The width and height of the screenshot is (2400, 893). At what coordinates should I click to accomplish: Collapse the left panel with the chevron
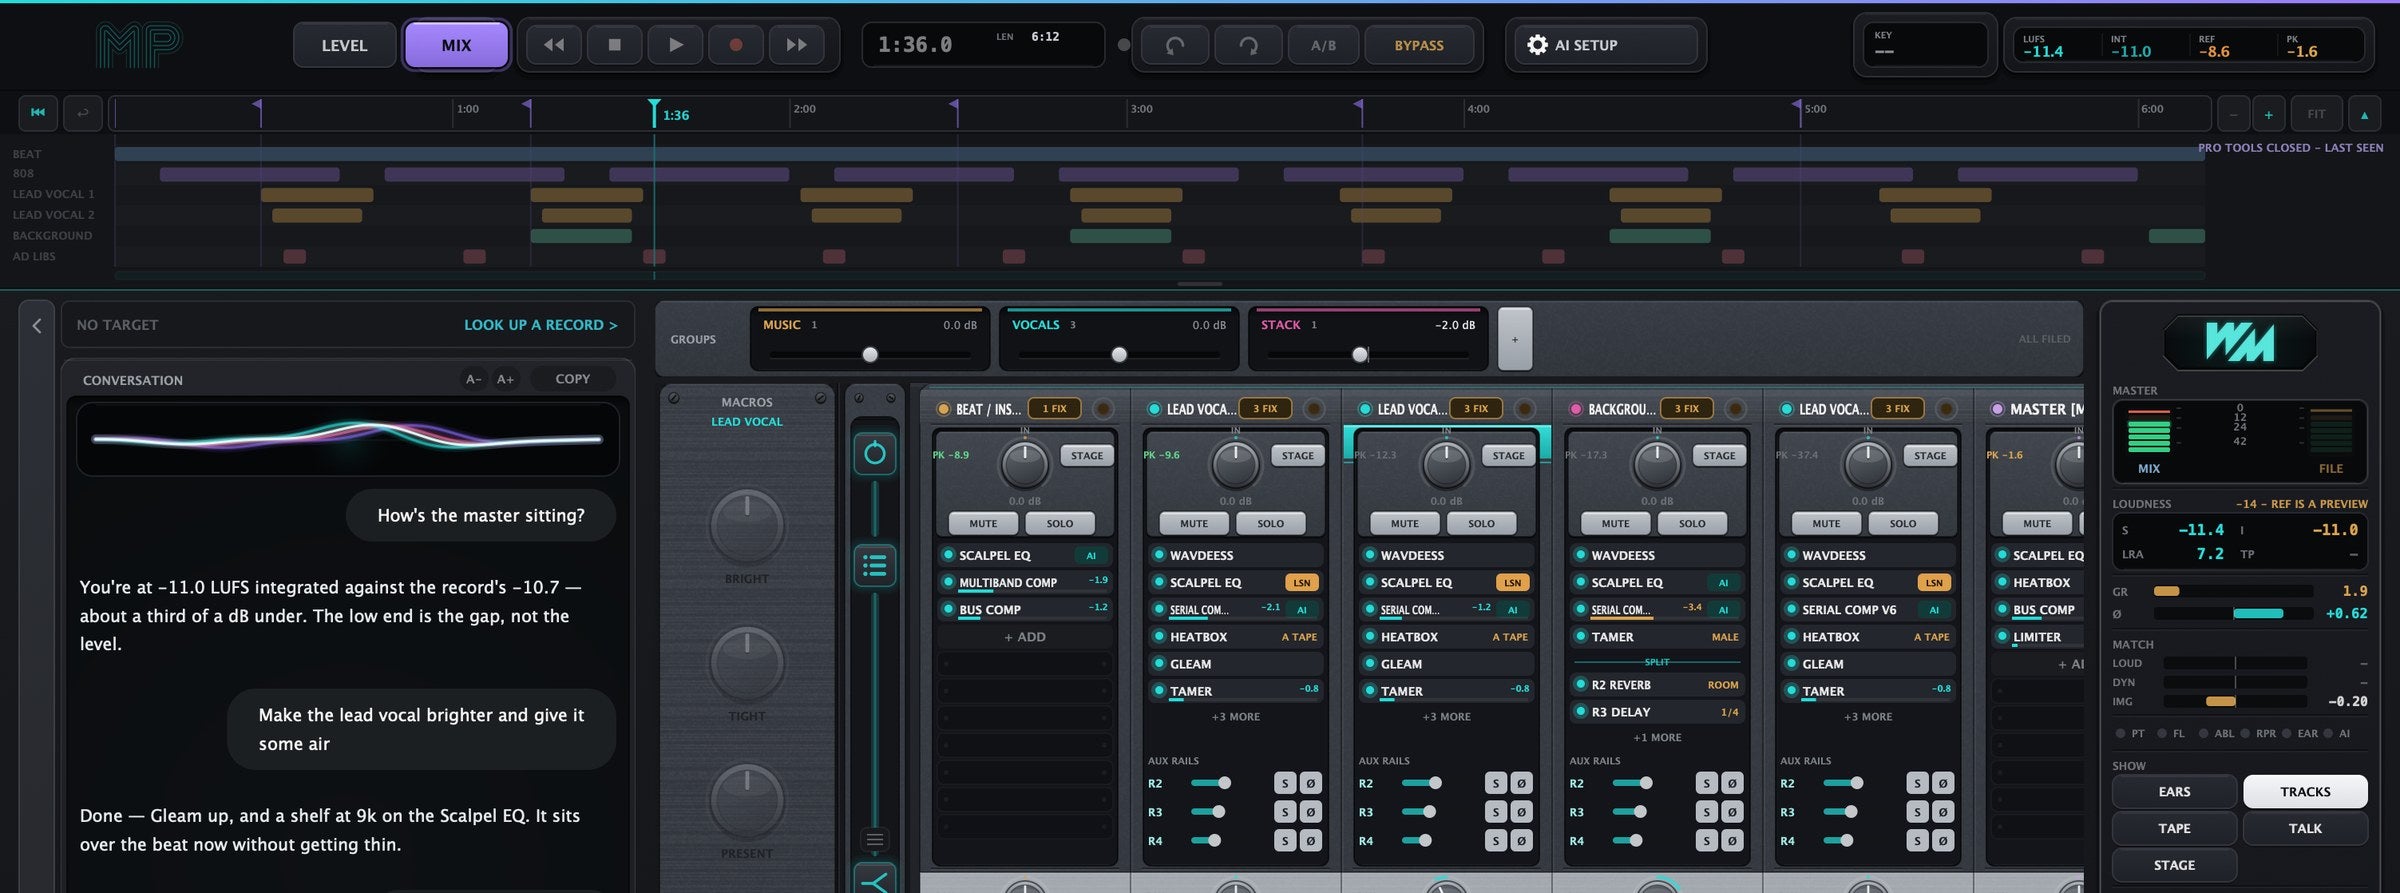tap(37, 326)
